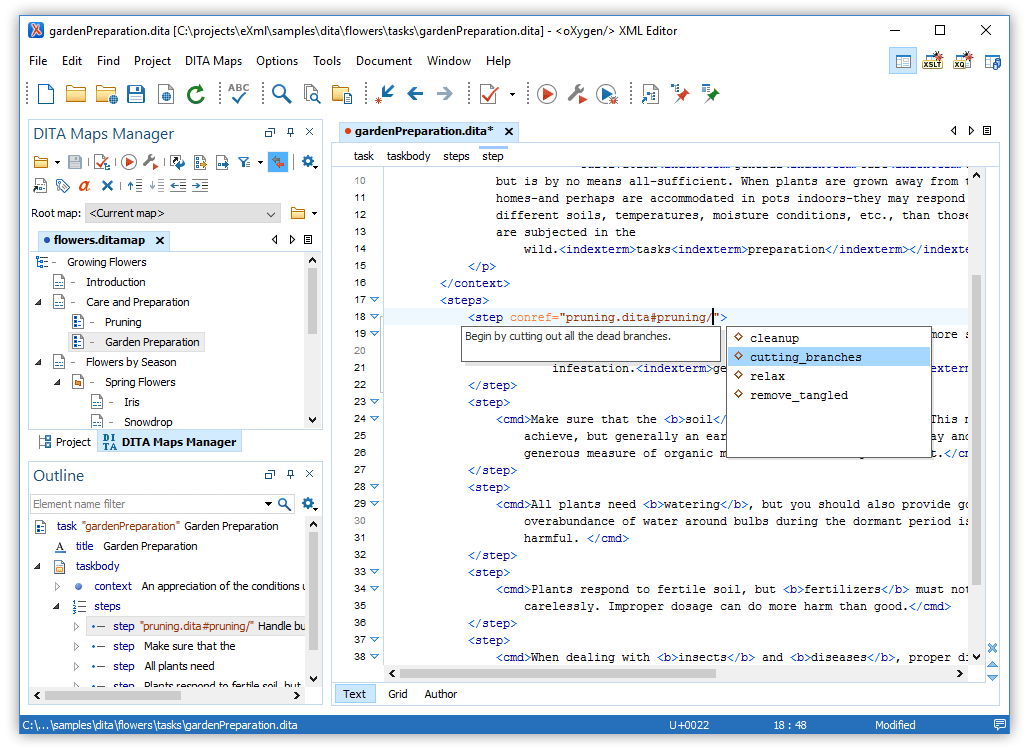
Task: Create a new document with the New icon
Action: [x=46, y=94]
